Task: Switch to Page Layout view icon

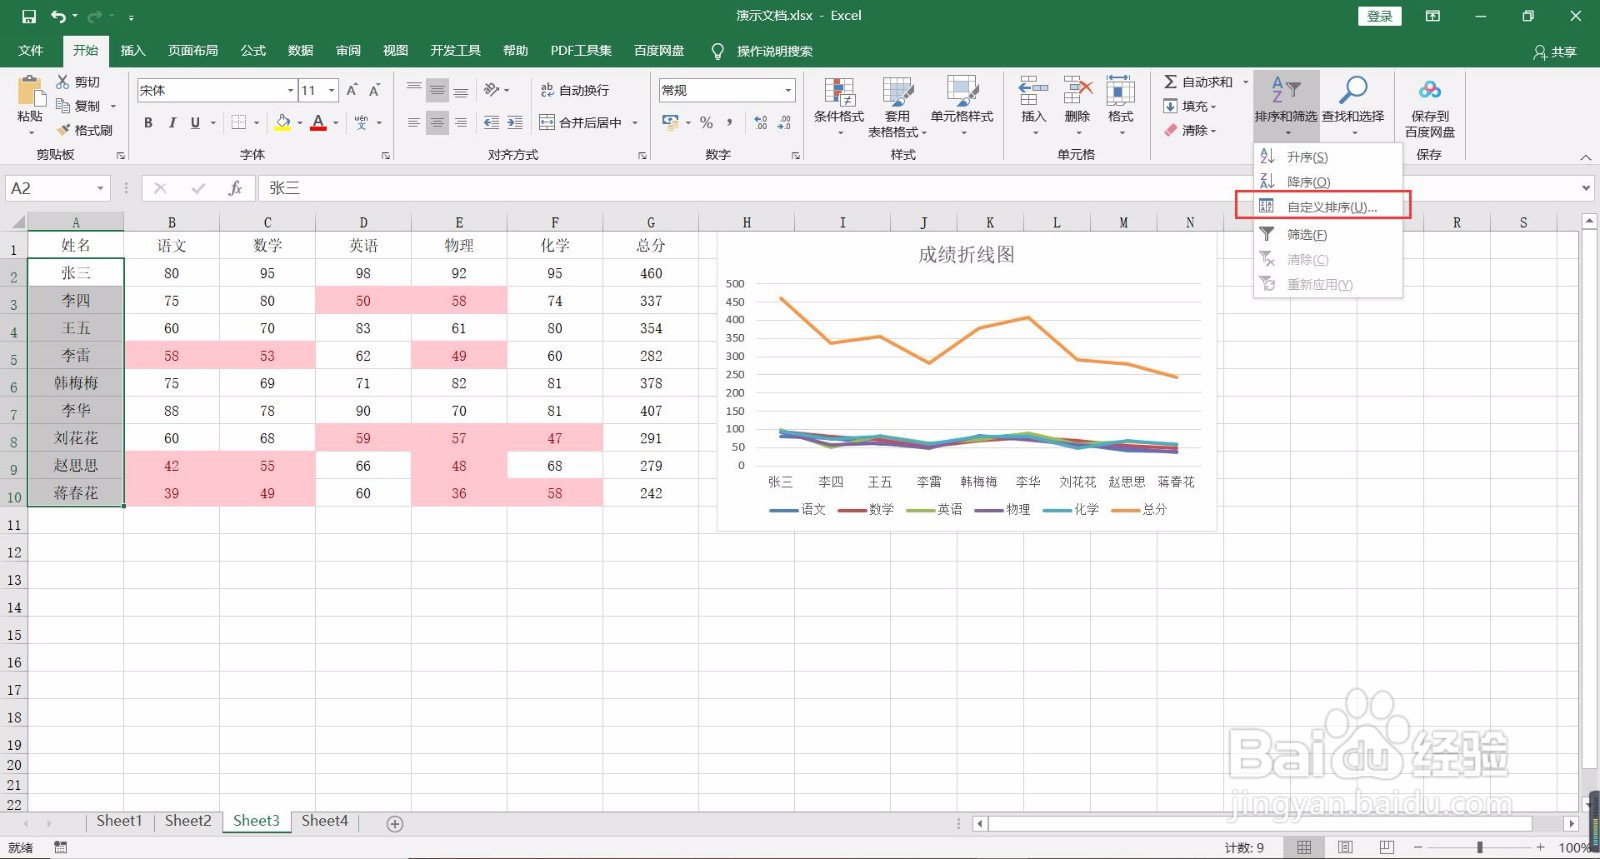Action: tap(1345, 847)
